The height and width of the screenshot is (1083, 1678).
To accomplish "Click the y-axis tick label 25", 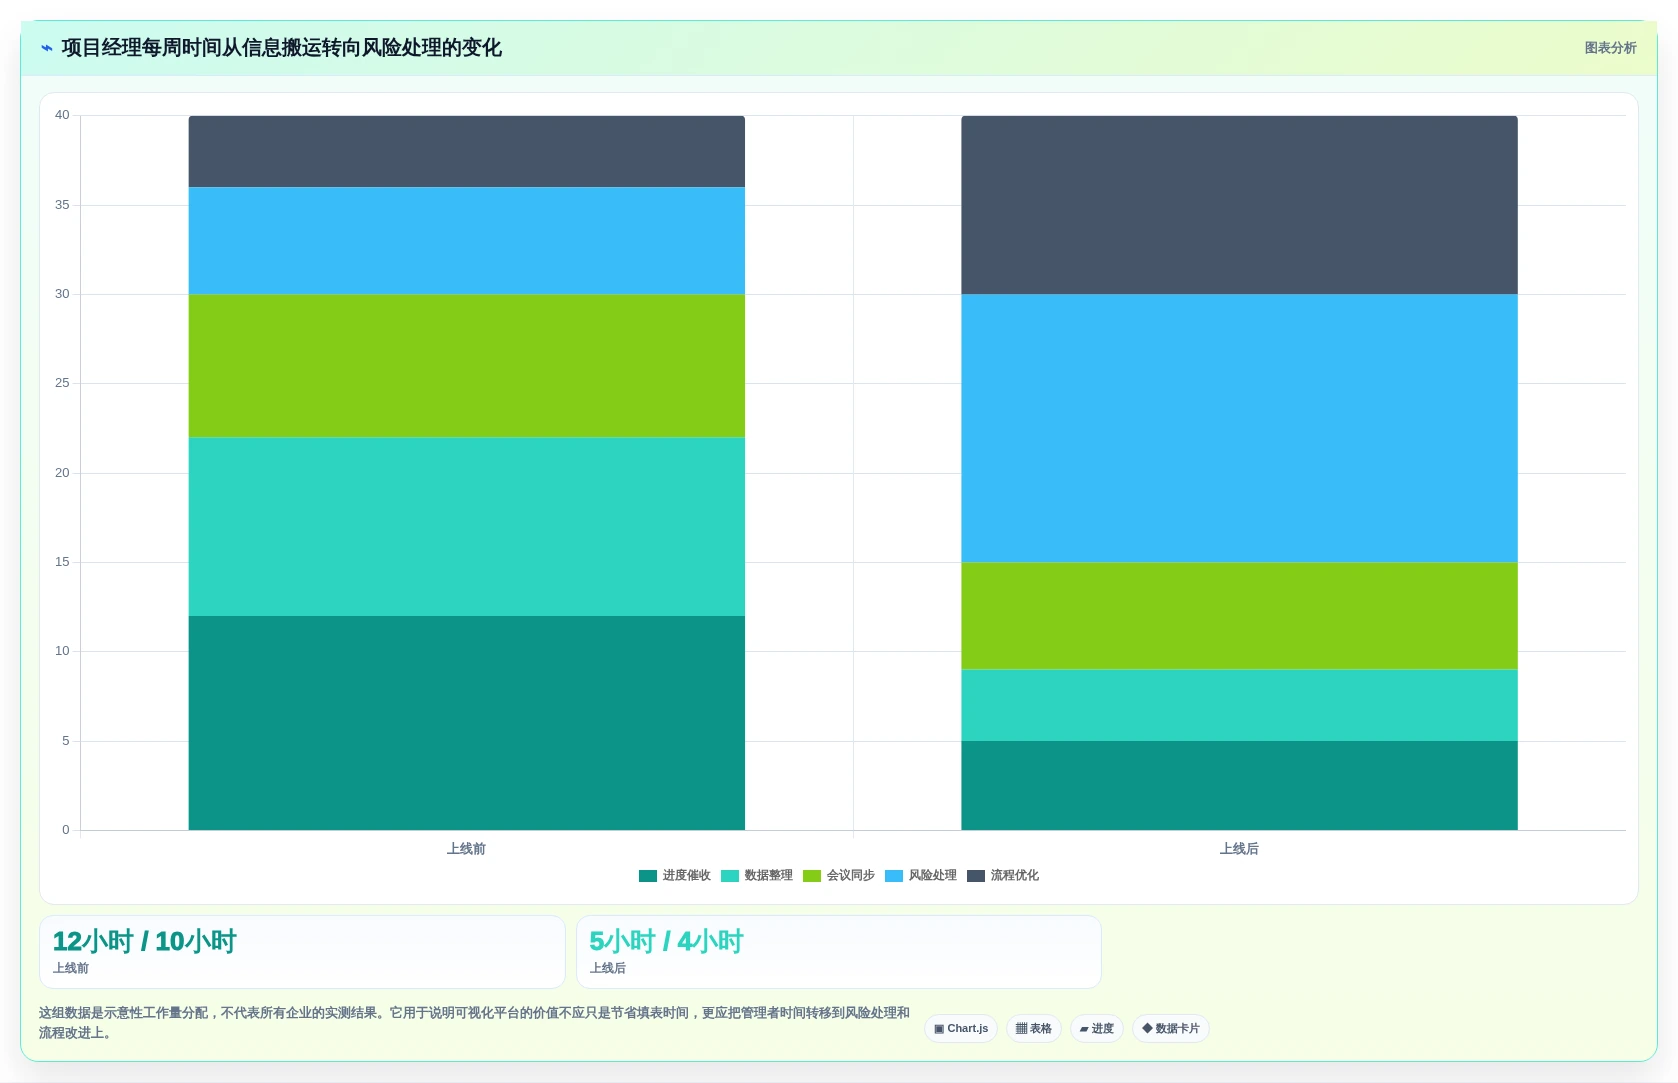I will [x=62, y=383].
